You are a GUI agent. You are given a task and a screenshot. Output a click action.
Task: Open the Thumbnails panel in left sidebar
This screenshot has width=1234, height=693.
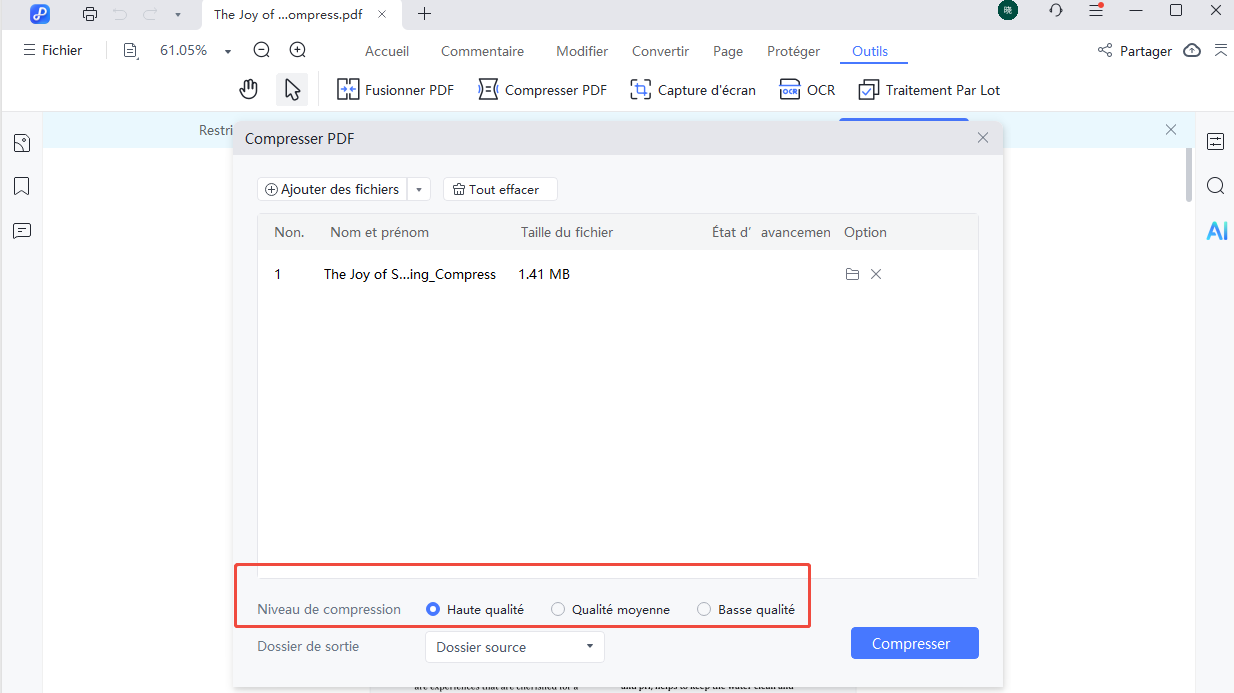point(21,142)
